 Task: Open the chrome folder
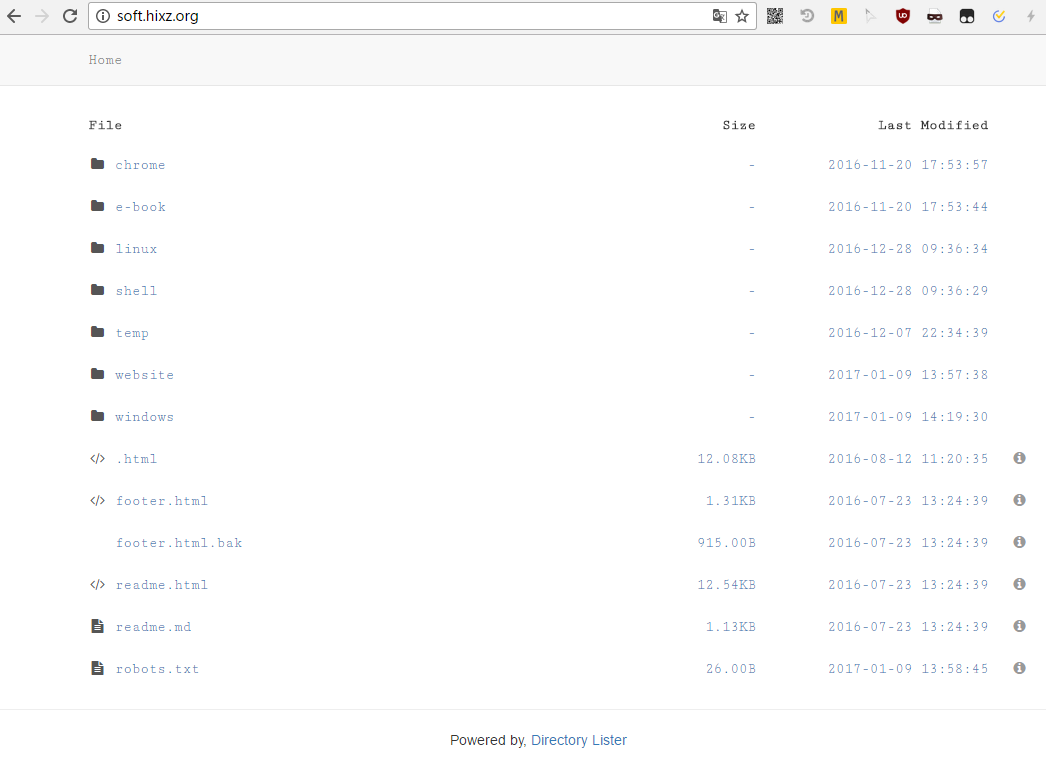click(x=140, y=164)
